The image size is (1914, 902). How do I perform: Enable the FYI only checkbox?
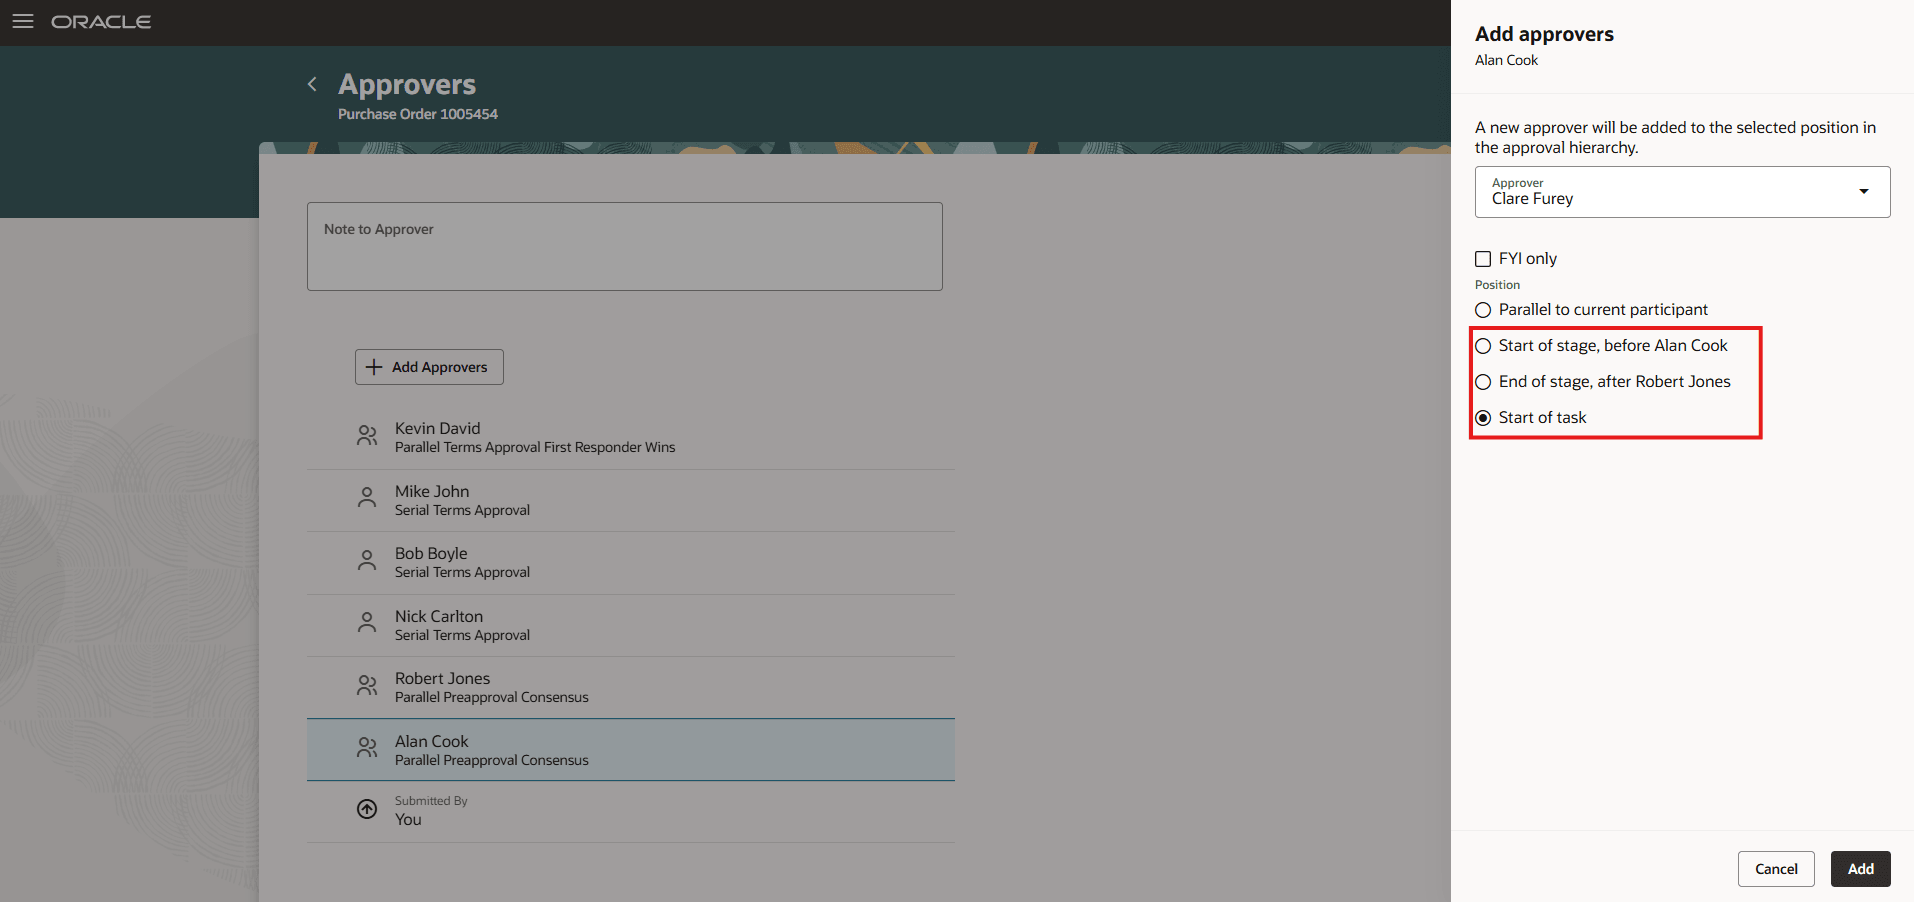(1483, 258)
